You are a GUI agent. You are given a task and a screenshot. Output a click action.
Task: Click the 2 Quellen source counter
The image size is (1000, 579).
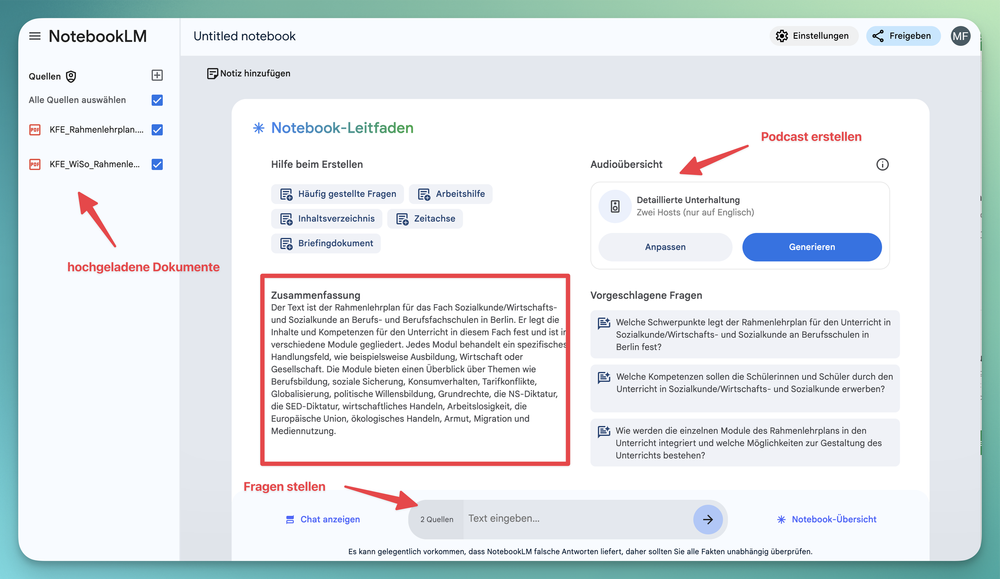click(x=437, y=519)
